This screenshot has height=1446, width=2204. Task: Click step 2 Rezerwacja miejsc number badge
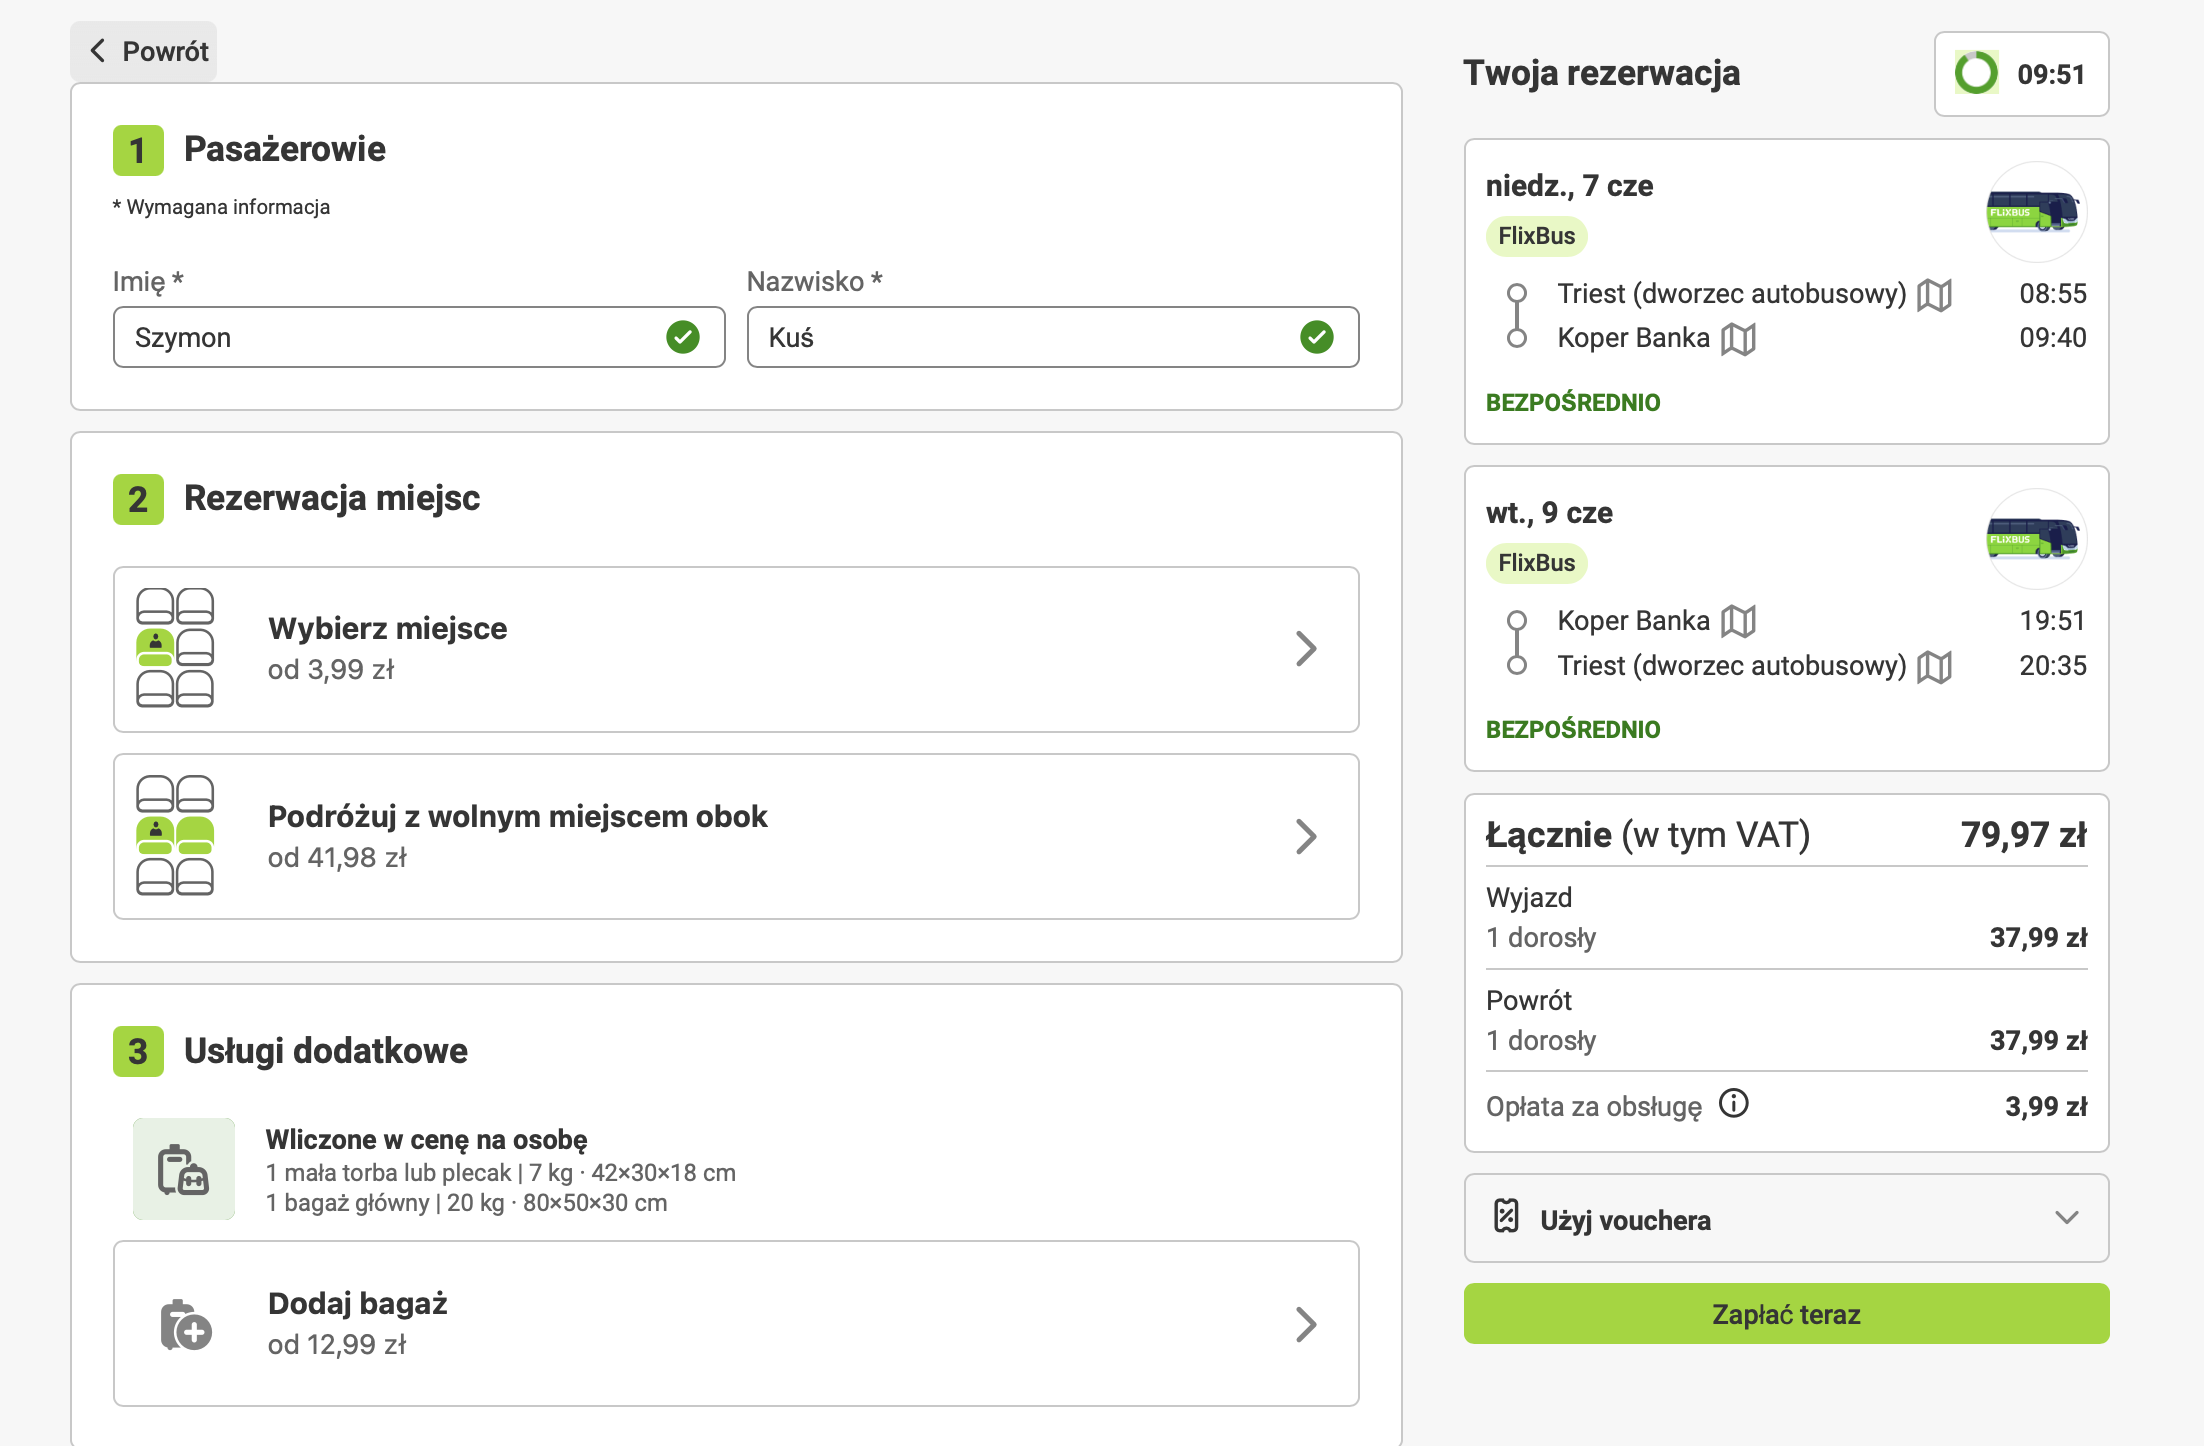138,499
